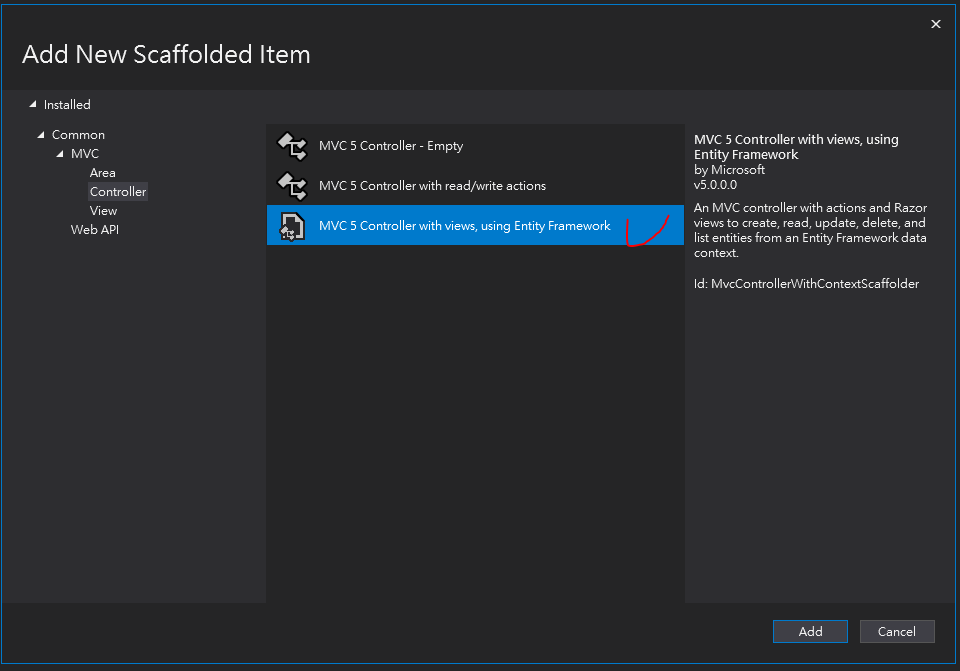Click the read/write actions controller icon

(x=292, y=186)
